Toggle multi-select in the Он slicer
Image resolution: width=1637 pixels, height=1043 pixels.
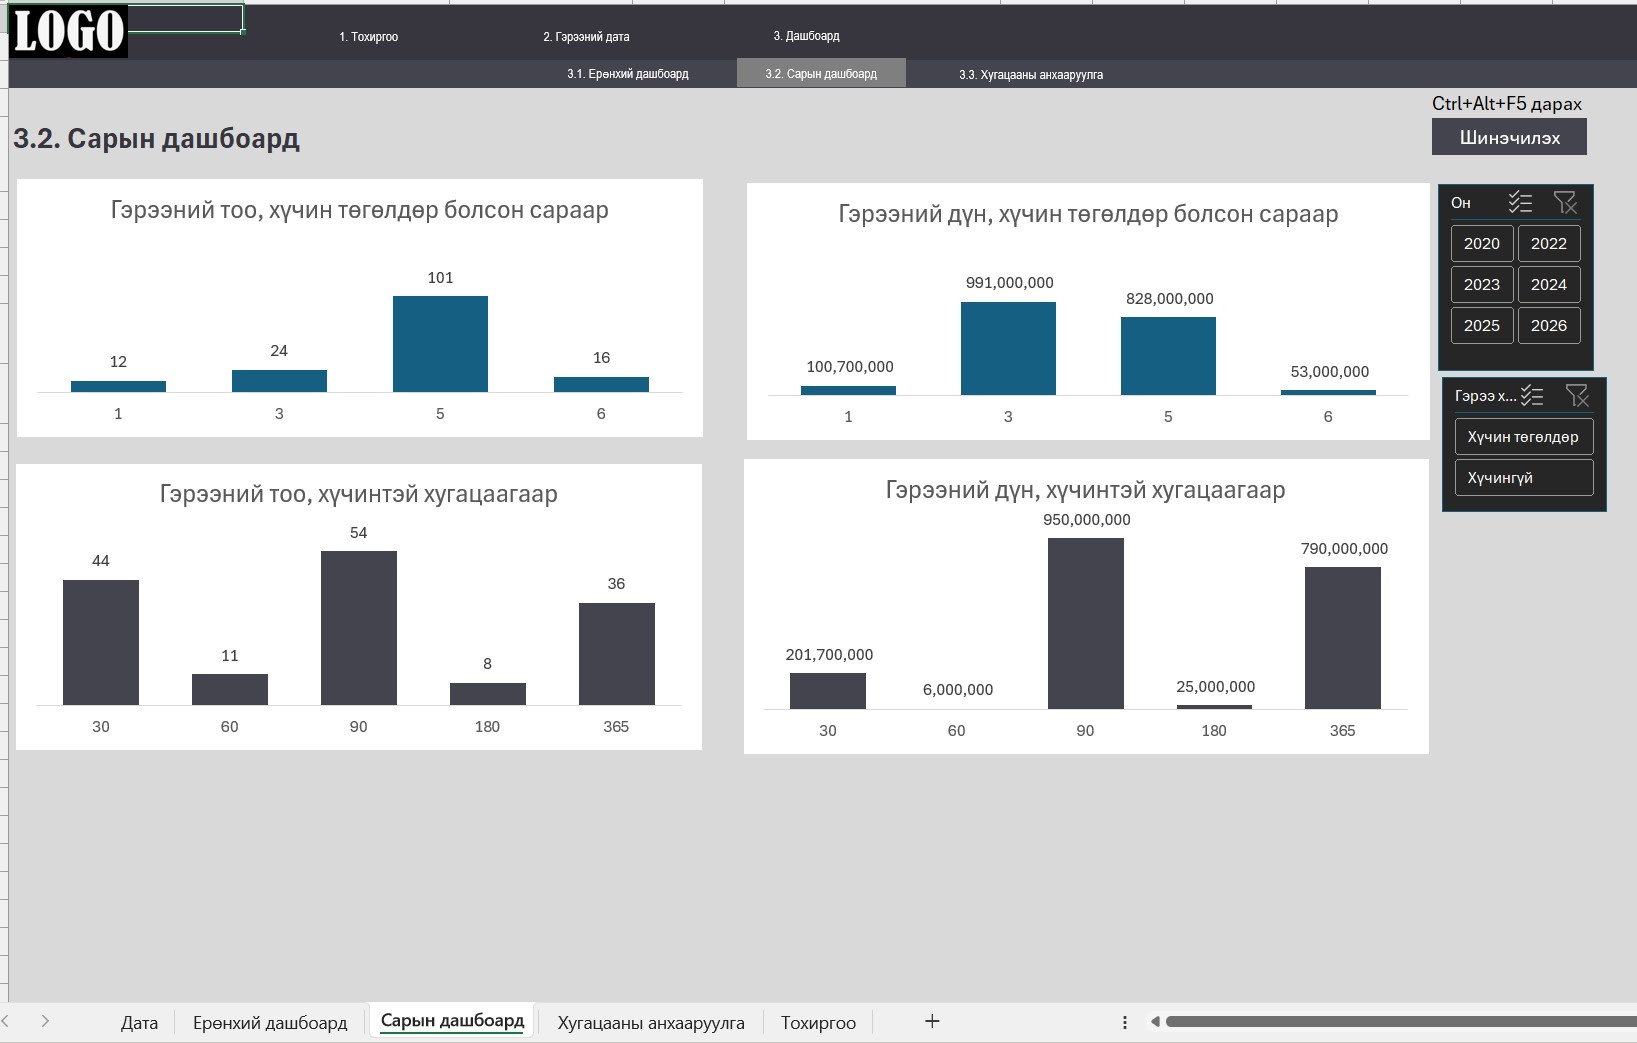pos(1520,203)
